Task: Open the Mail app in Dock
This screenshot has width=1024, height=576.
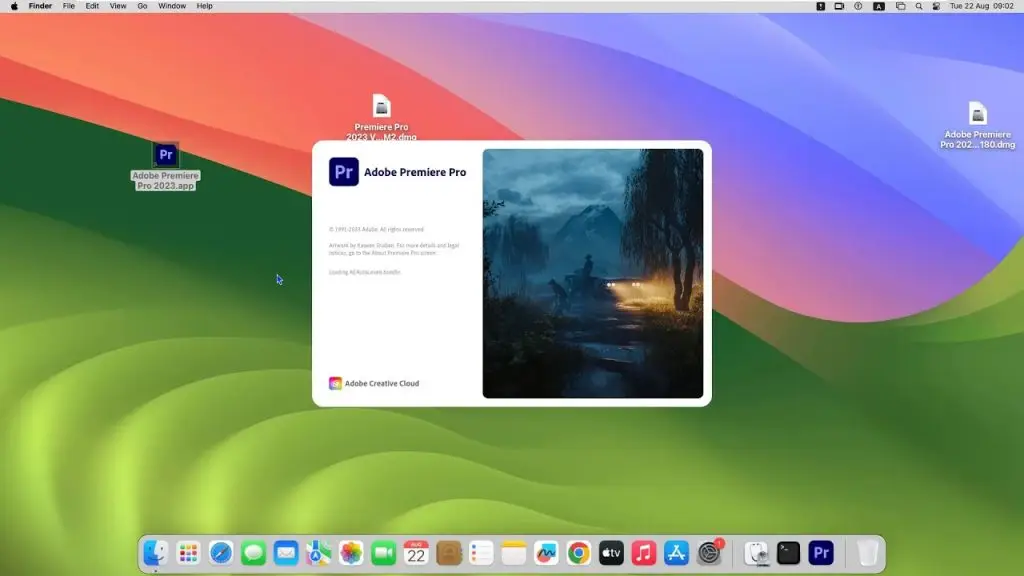Action: [286, 553]
